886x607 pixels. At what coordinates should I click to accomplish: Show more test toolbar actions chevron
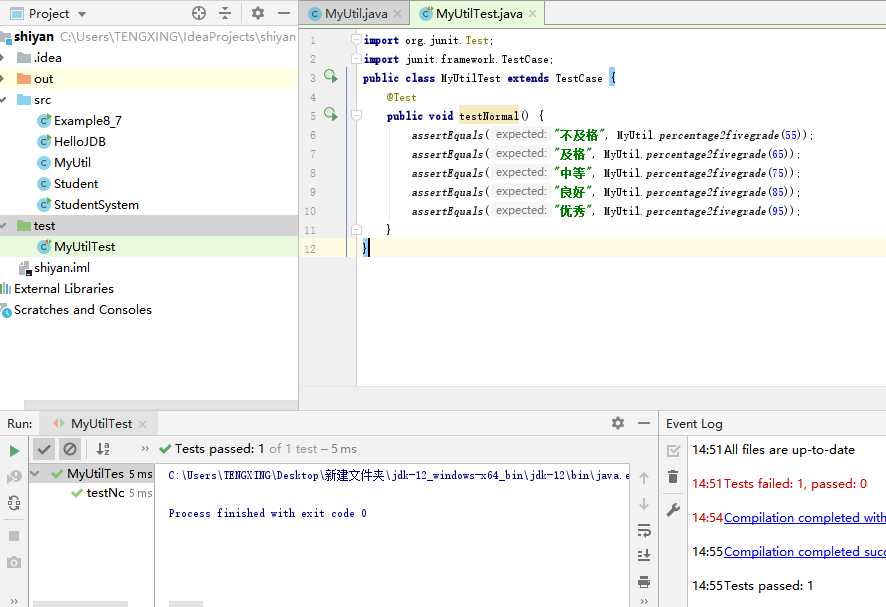point(145,449)
